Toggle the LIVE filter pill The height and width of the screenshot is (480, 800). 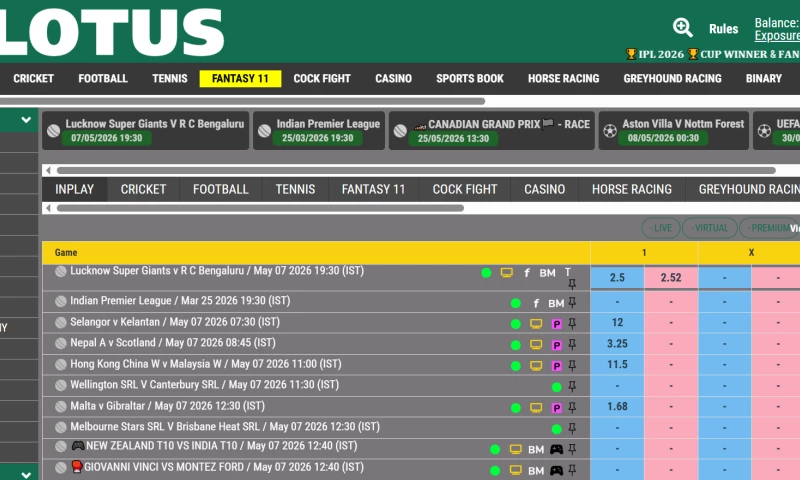coord(661,228)
